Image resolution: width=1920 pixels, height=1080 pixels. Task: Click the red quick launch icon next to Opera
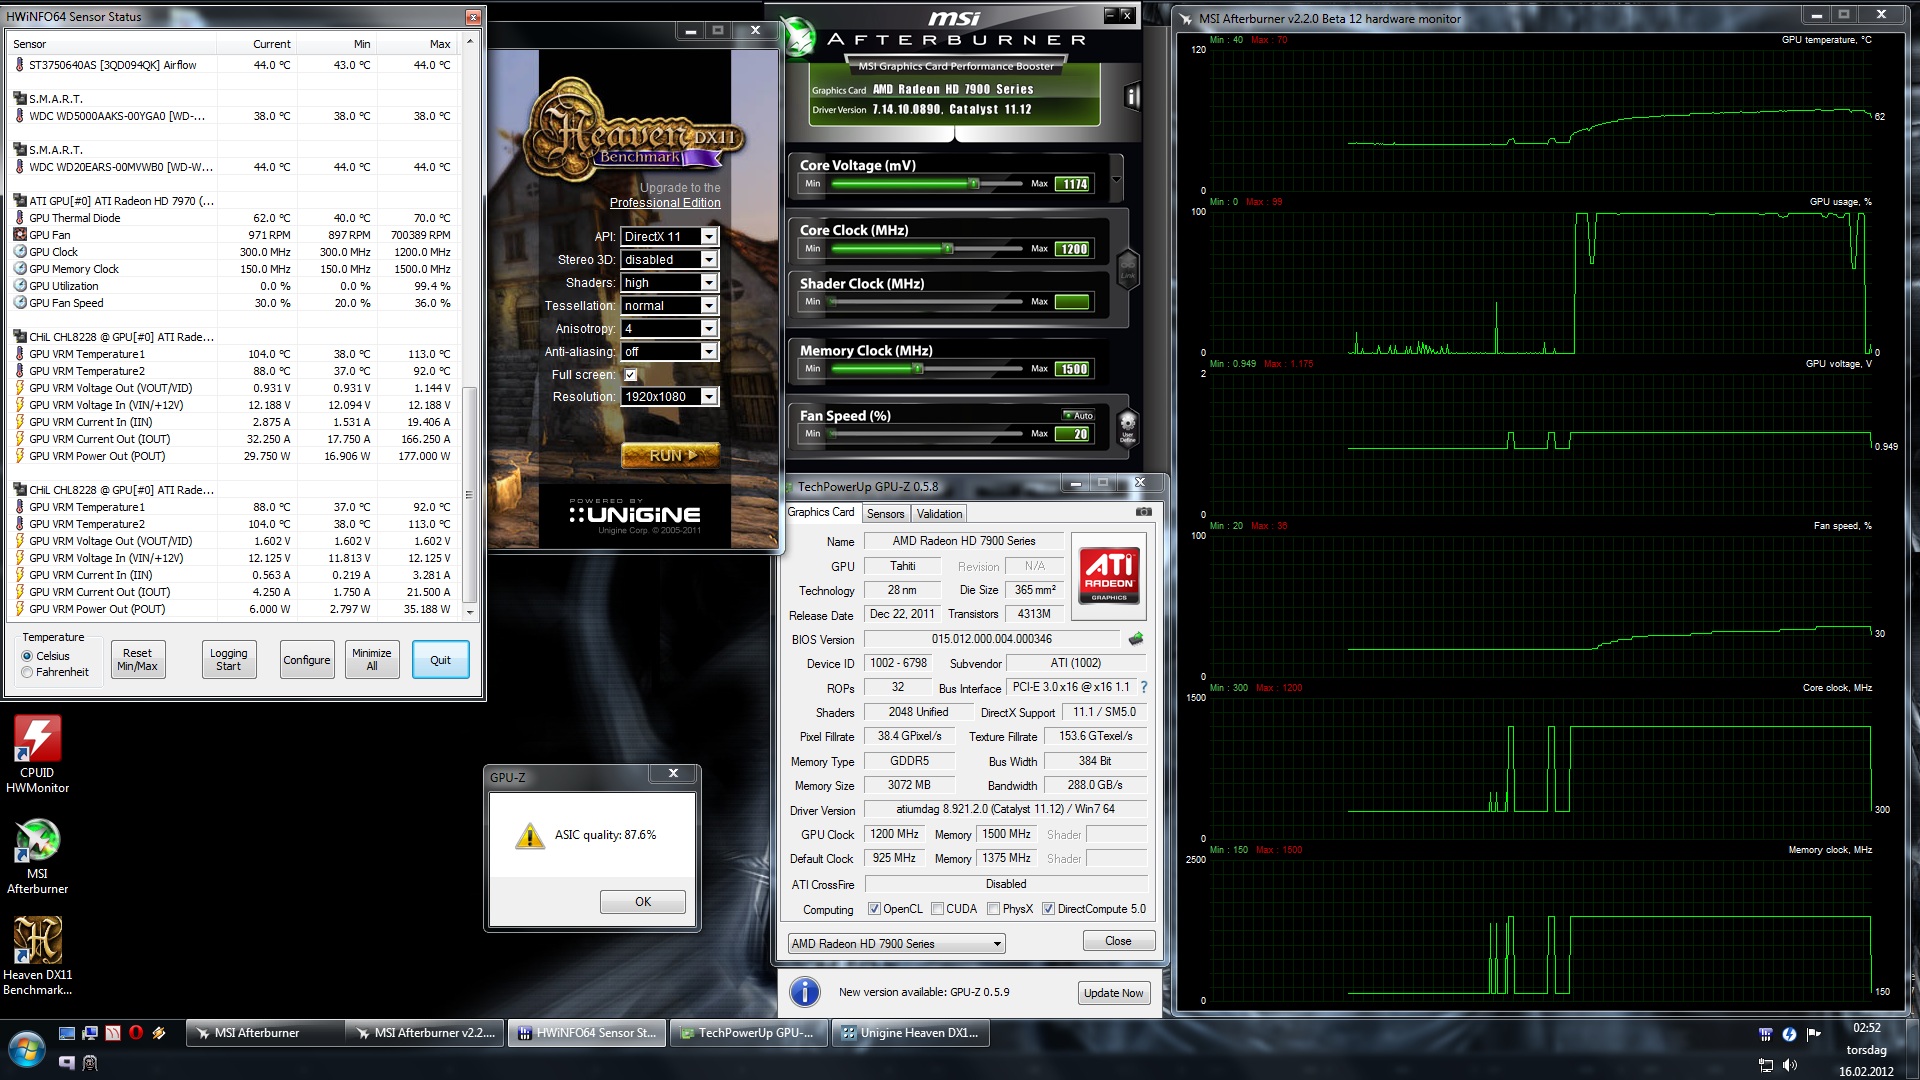113,1033
